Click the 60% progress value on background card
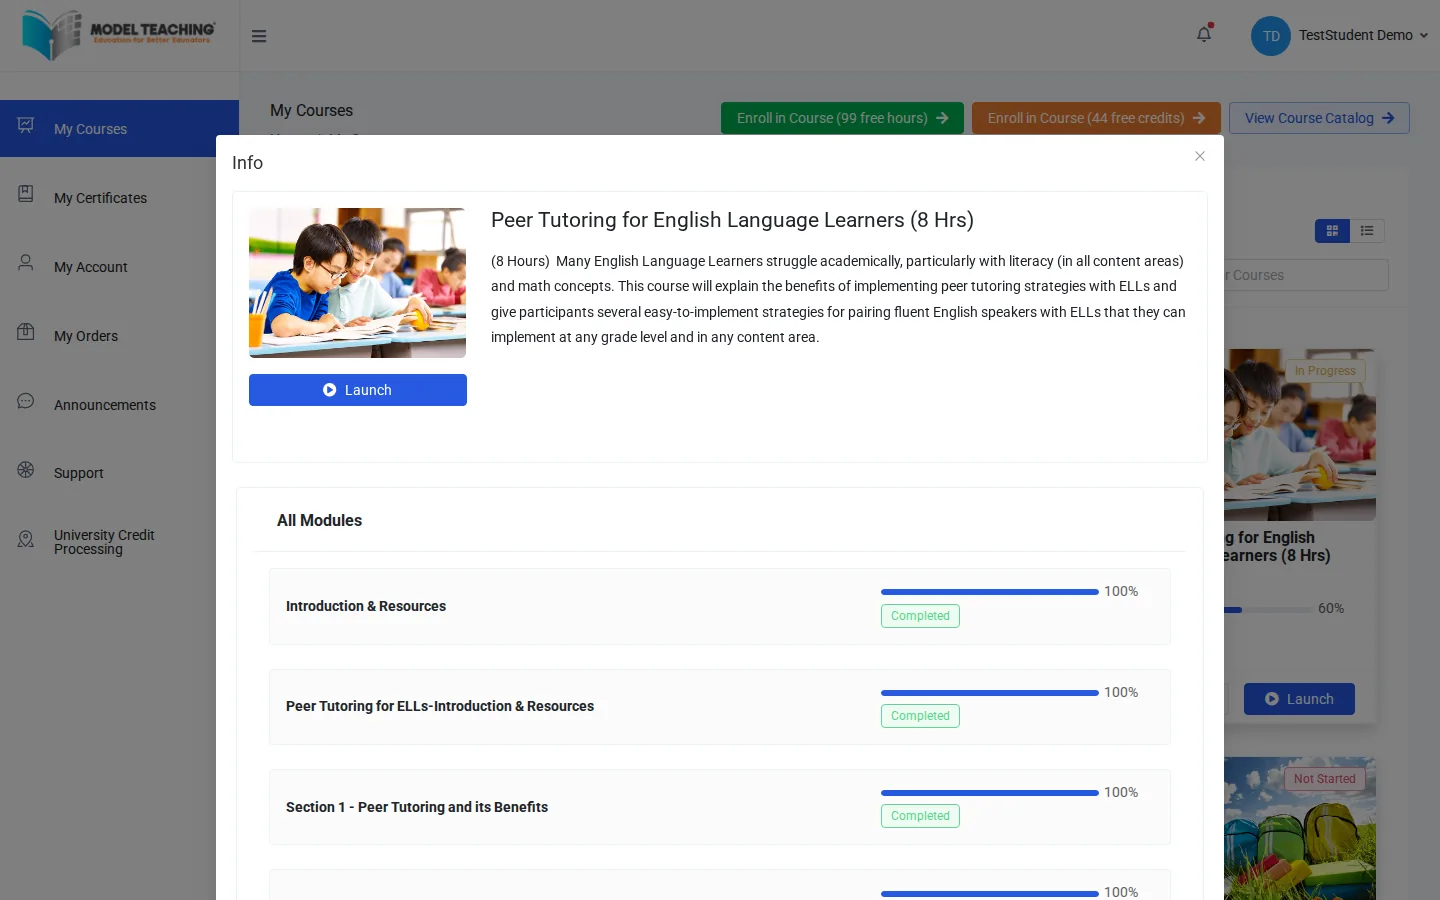 pyautogui.click(x=1331, y=608)
